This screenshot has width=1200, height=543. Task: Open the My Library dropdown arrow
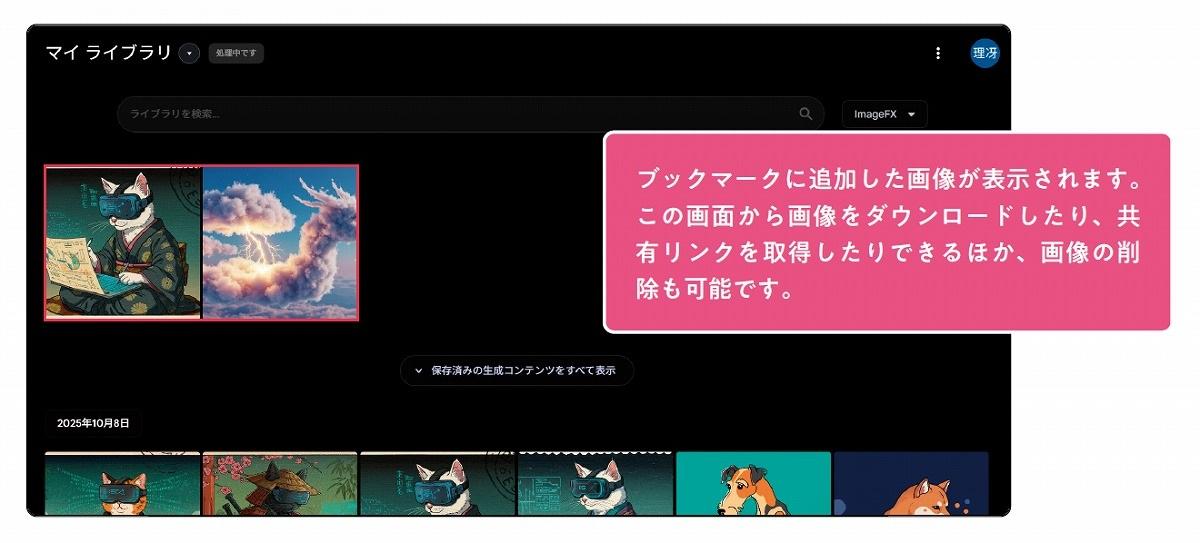coord(189,53)
